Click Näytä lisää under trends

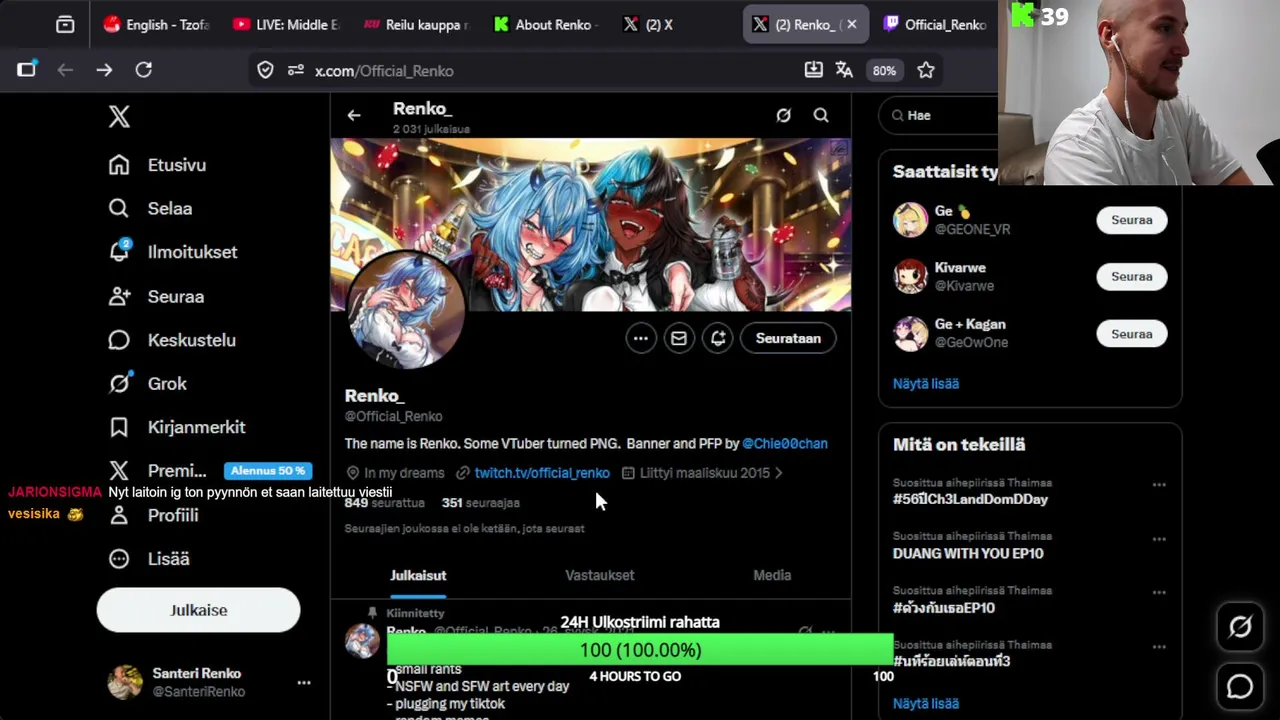click(926, 703)
